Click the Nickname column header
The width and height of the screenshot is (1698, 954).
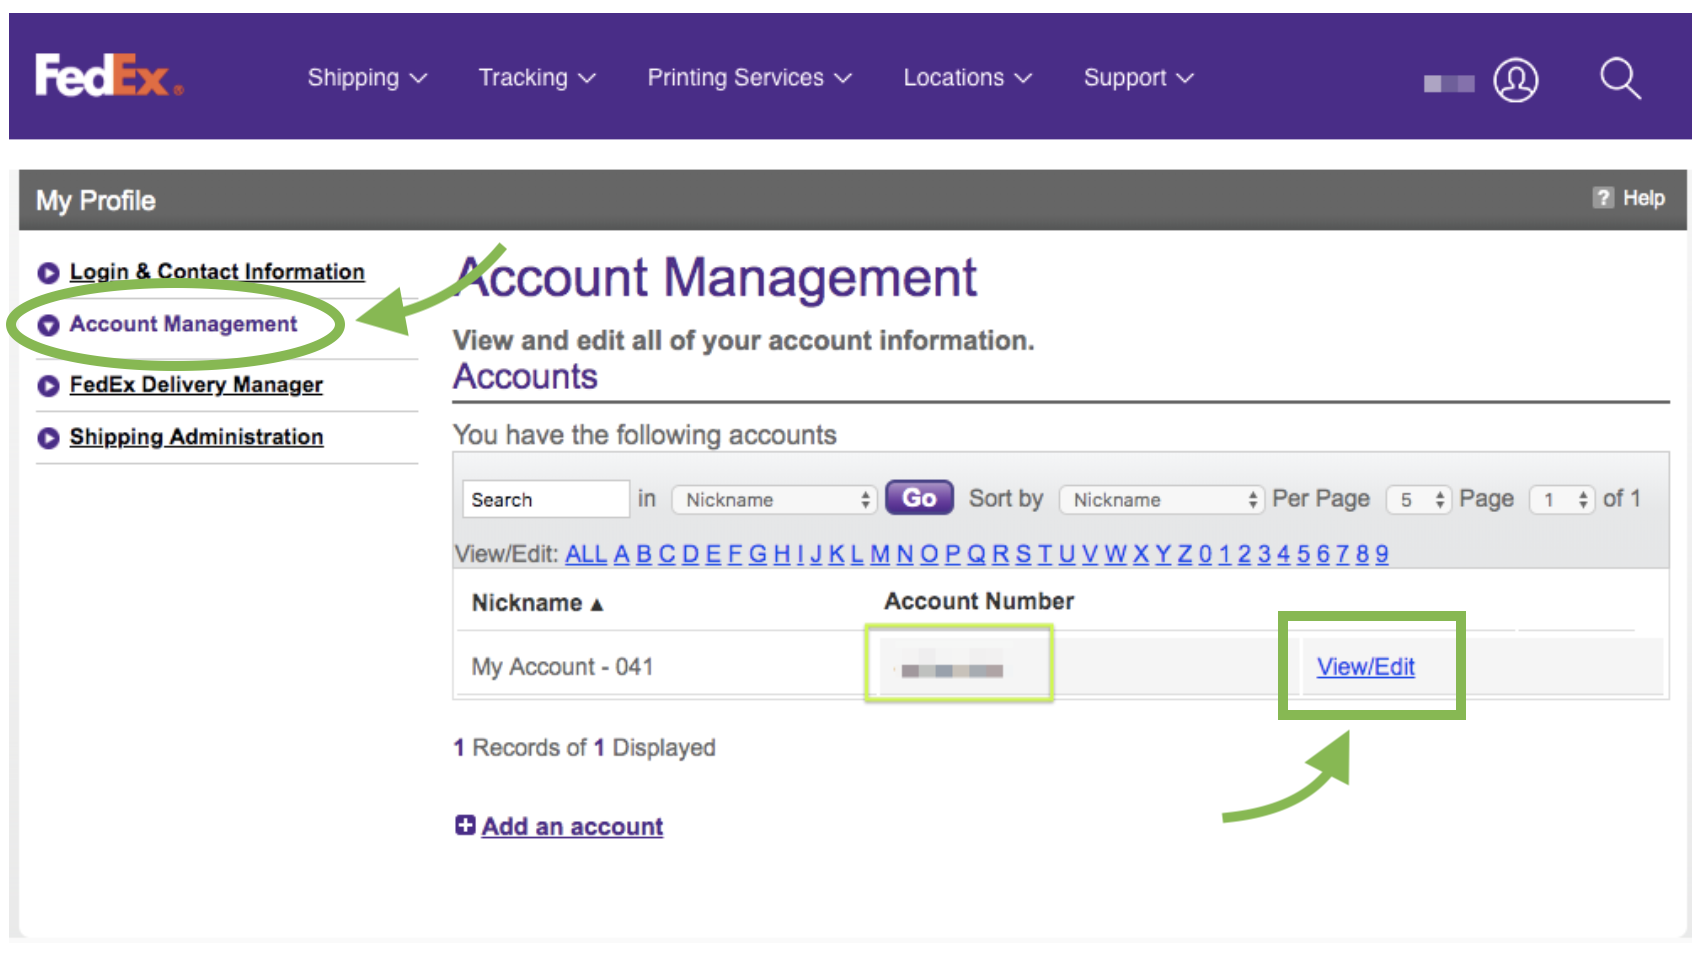[527, 603]
